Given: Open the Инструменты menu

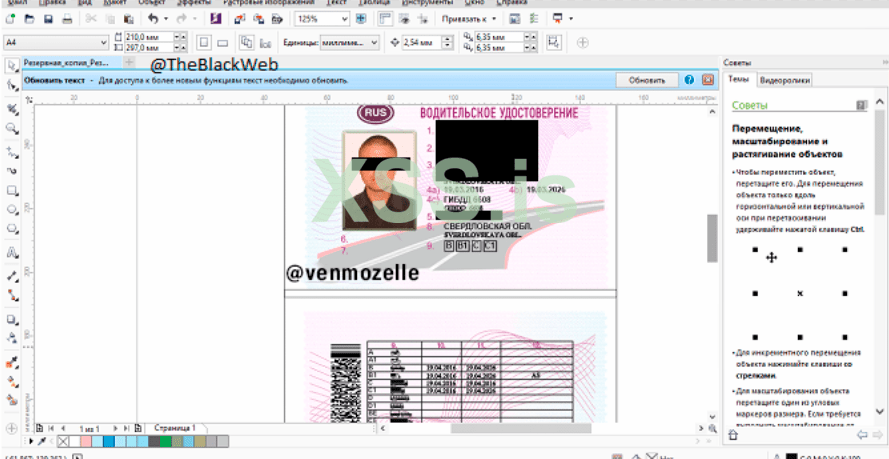Looking at the screenshot, I should 425,2.
